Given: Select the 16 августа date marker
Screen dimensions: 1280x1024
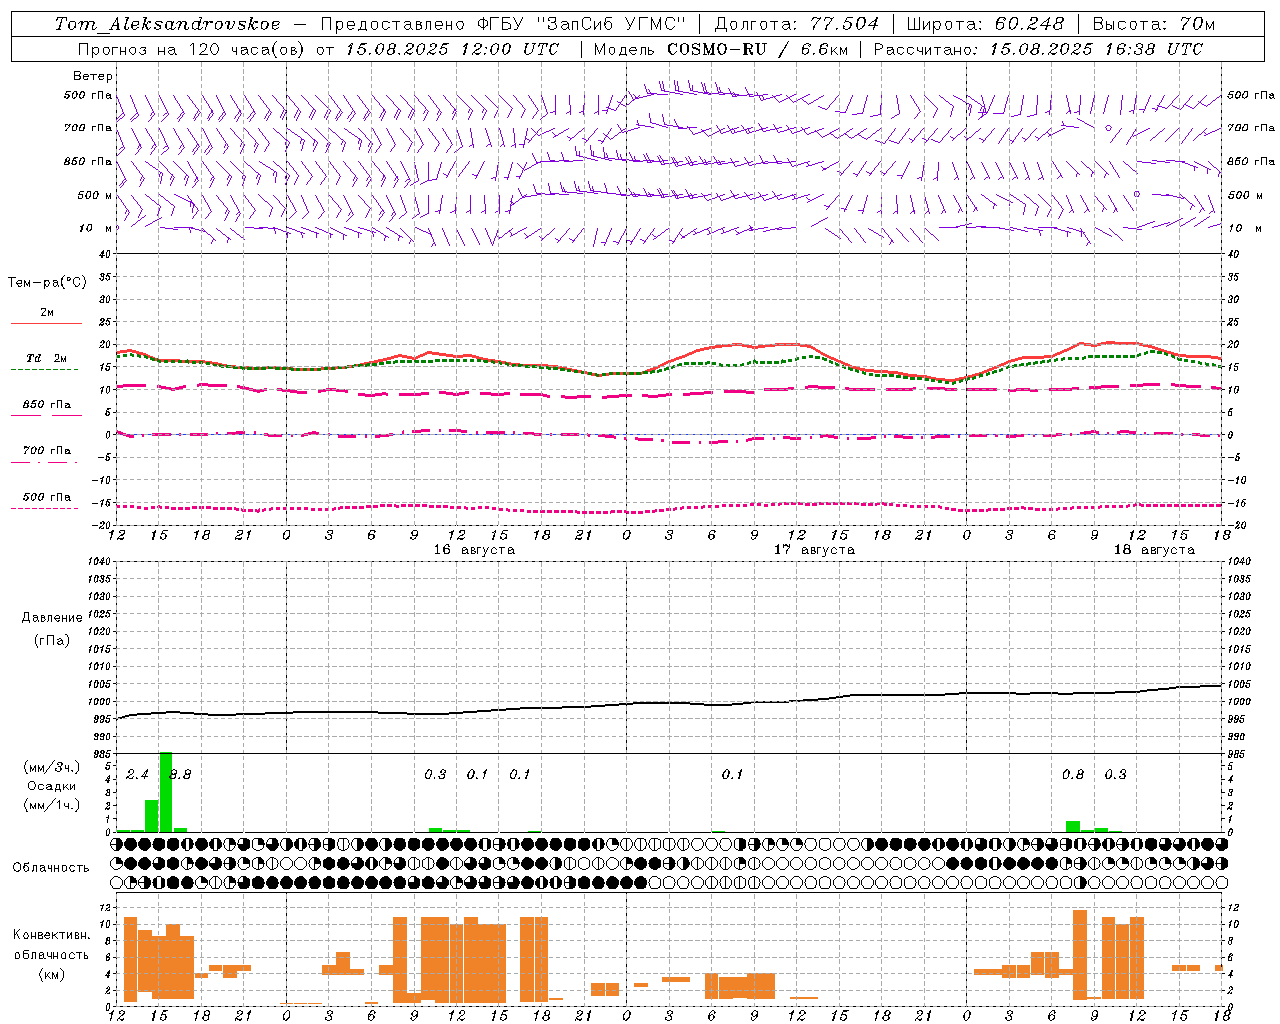Looking at the screenshot, I should pyautogui.click(x=474, y=550).
